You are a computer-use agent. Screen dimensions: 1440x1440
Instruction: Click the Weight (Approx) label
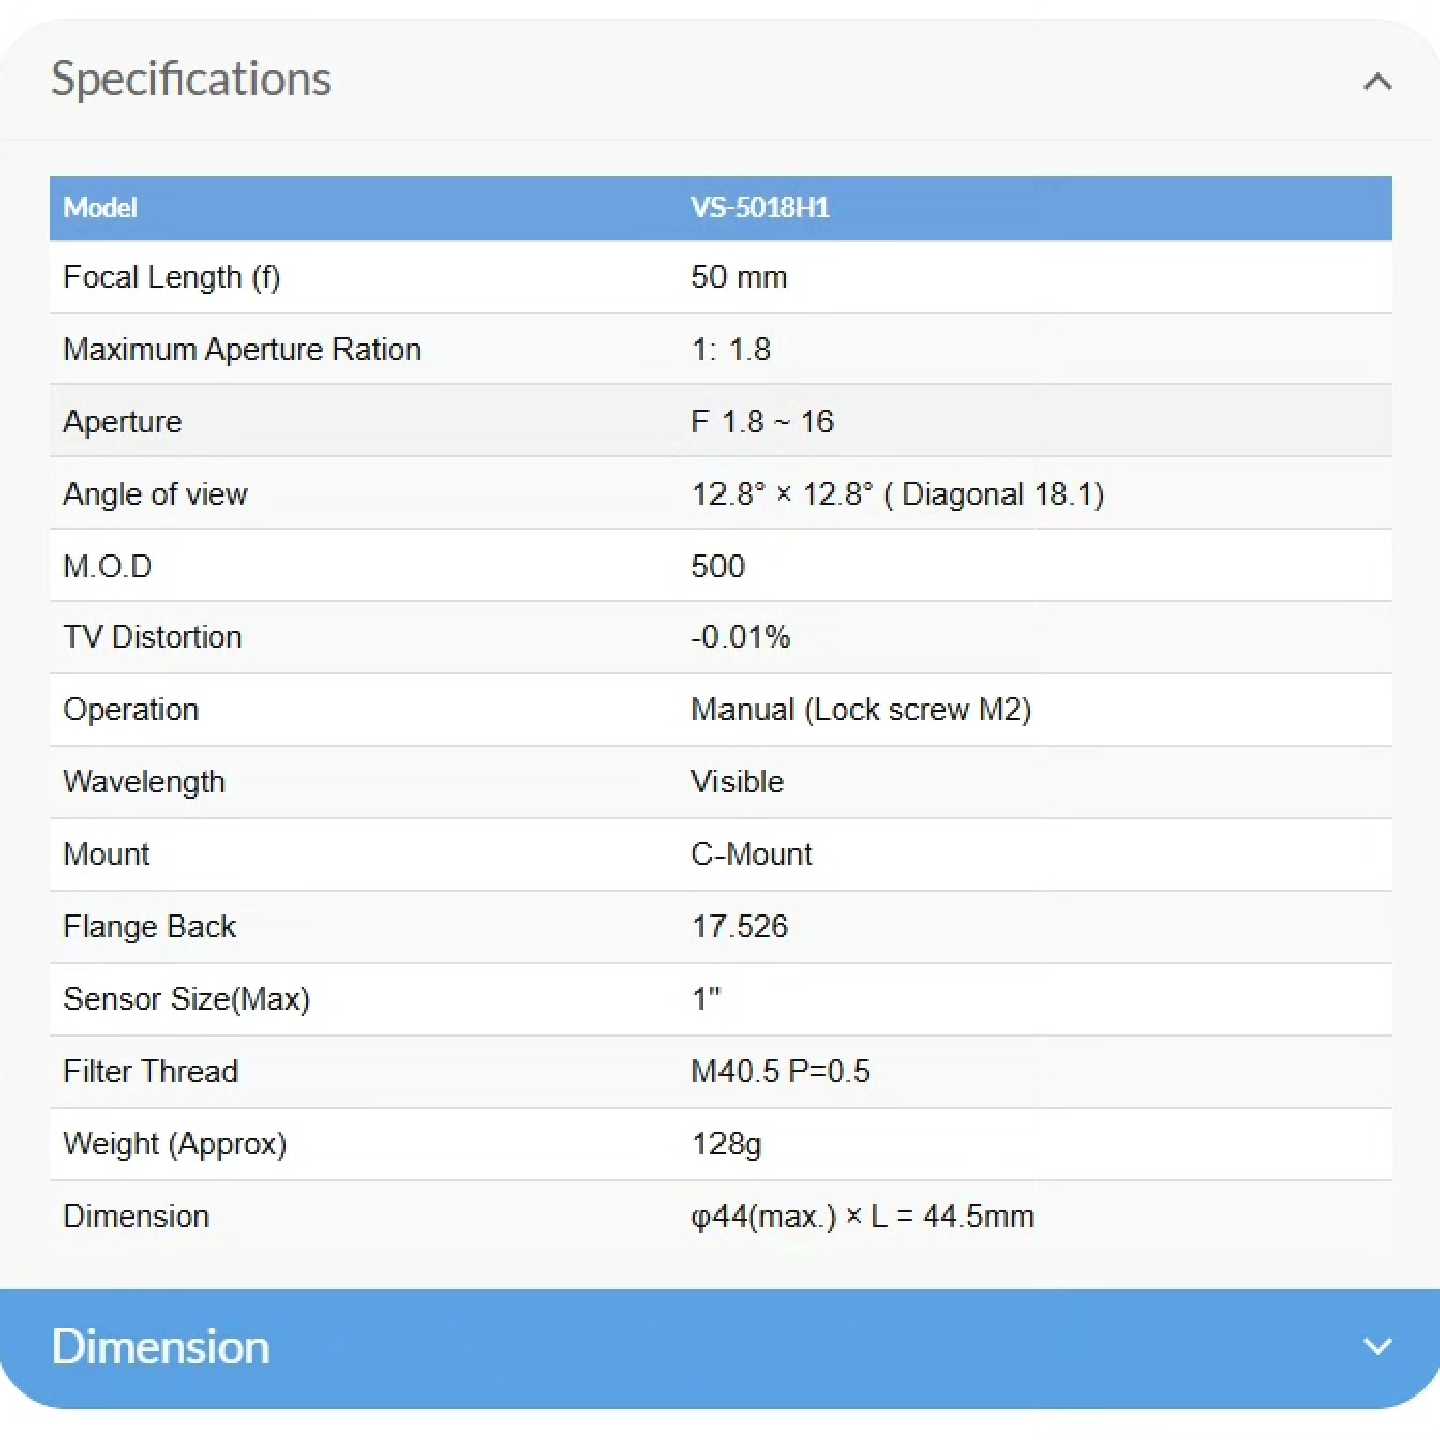point(175,1144)
